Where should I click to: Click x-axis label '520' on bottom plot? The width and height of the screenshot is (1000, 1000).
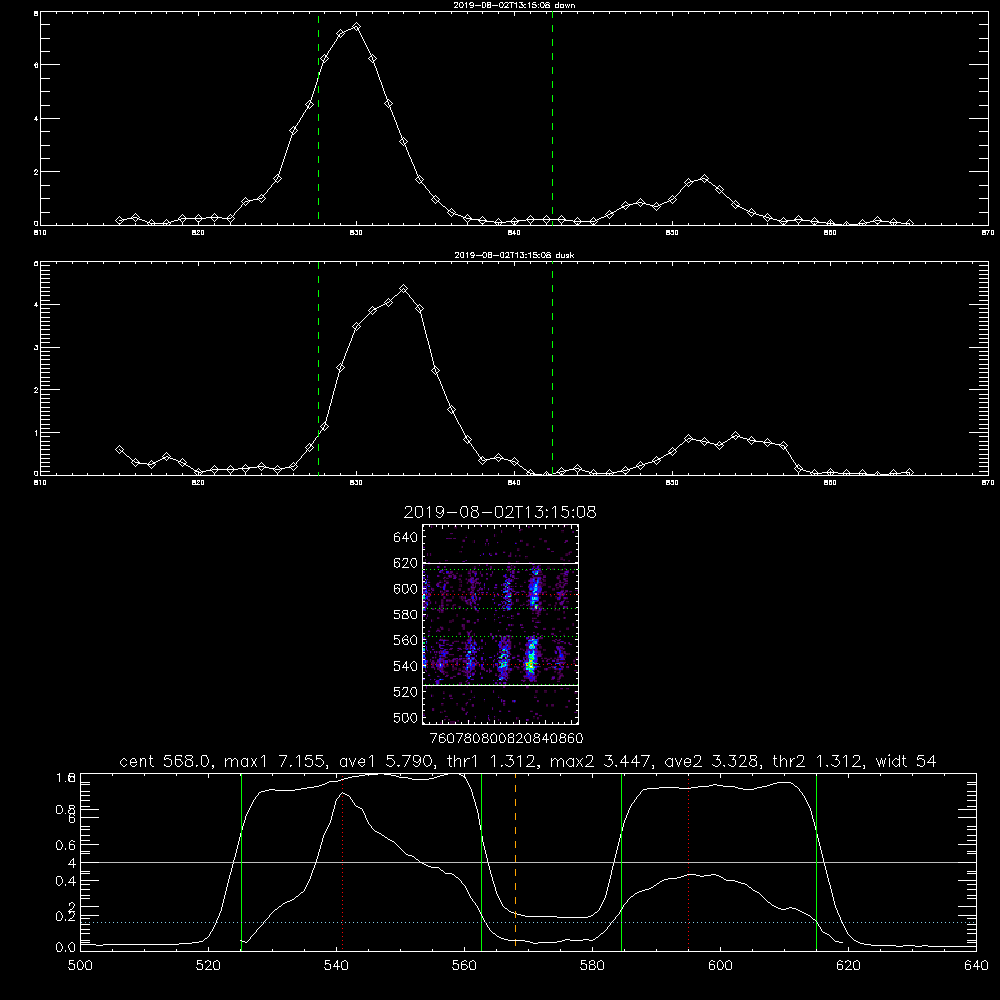pyautogui.click(x=208, y=966)
